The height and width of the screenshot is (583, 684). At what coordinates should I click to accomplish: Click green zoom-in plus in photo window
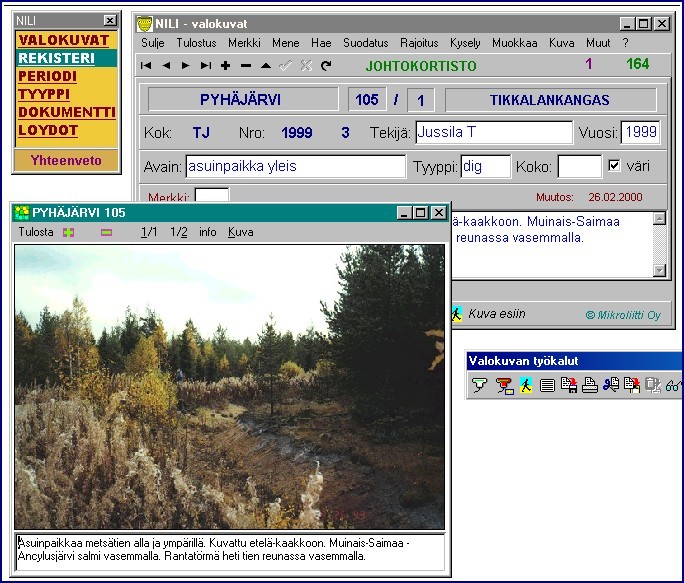pos(68,232)
